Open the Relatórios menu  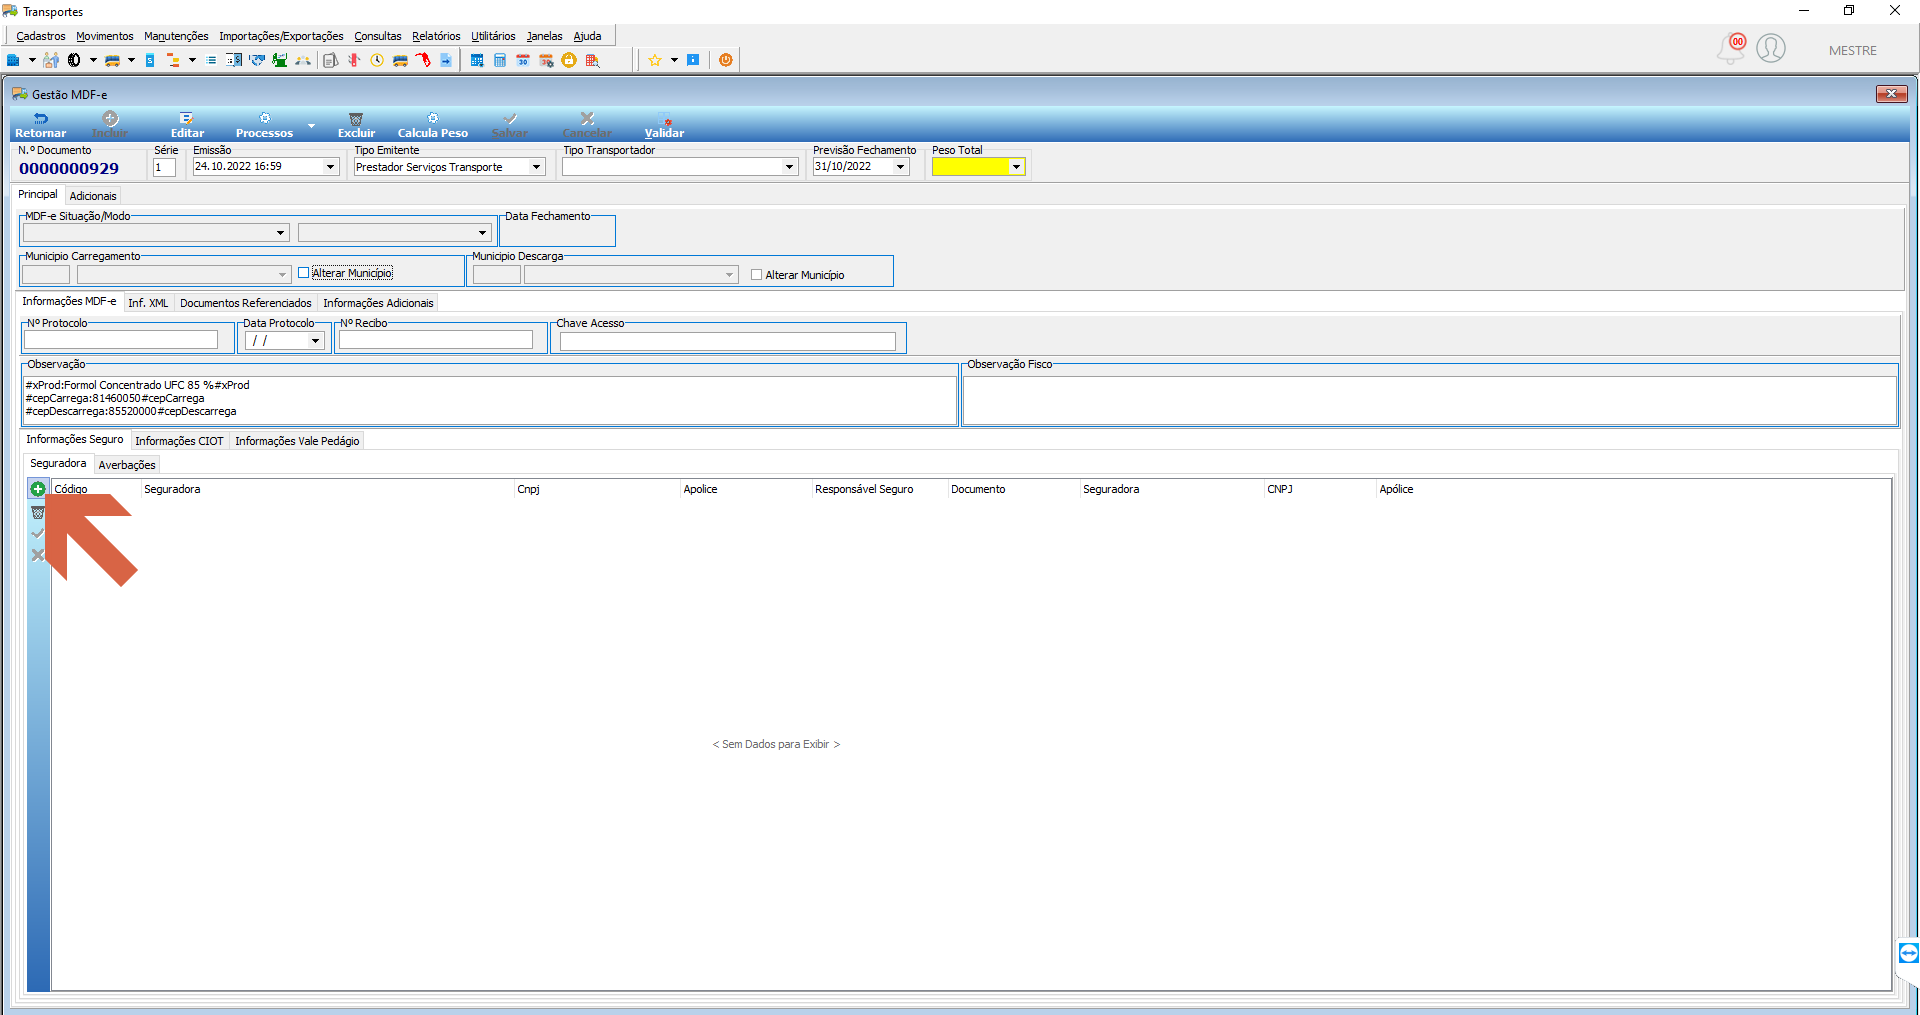(436, 36)
